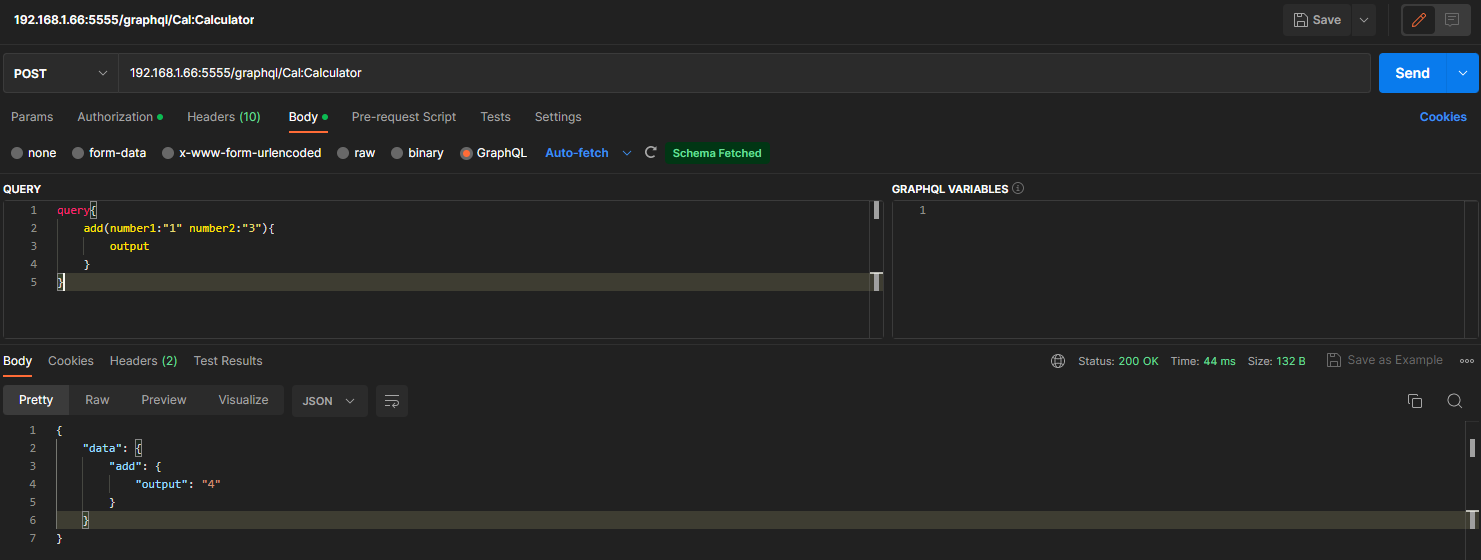Screen dimensions: 1481x560
Task: Open the Cookies link
Action: (1442, 117)
